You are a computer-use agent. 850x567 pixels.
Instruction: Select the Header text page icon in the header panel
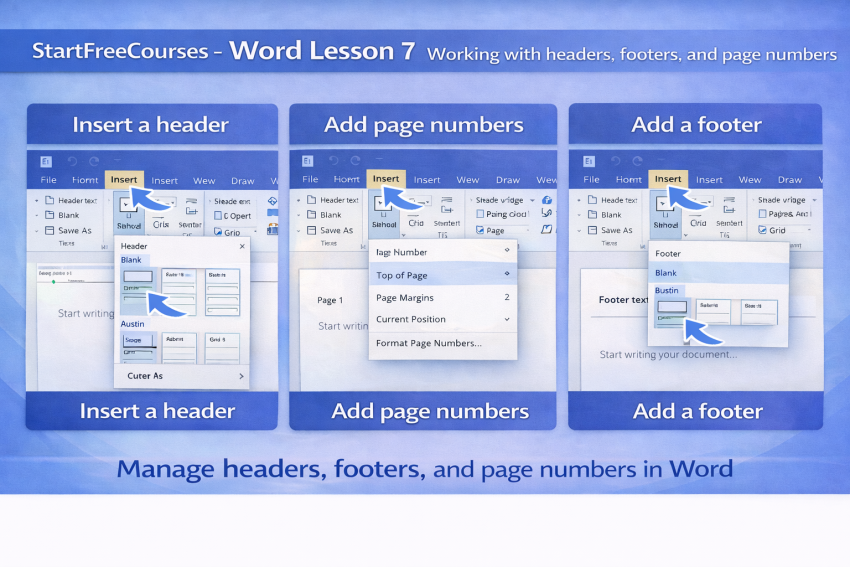49,200
